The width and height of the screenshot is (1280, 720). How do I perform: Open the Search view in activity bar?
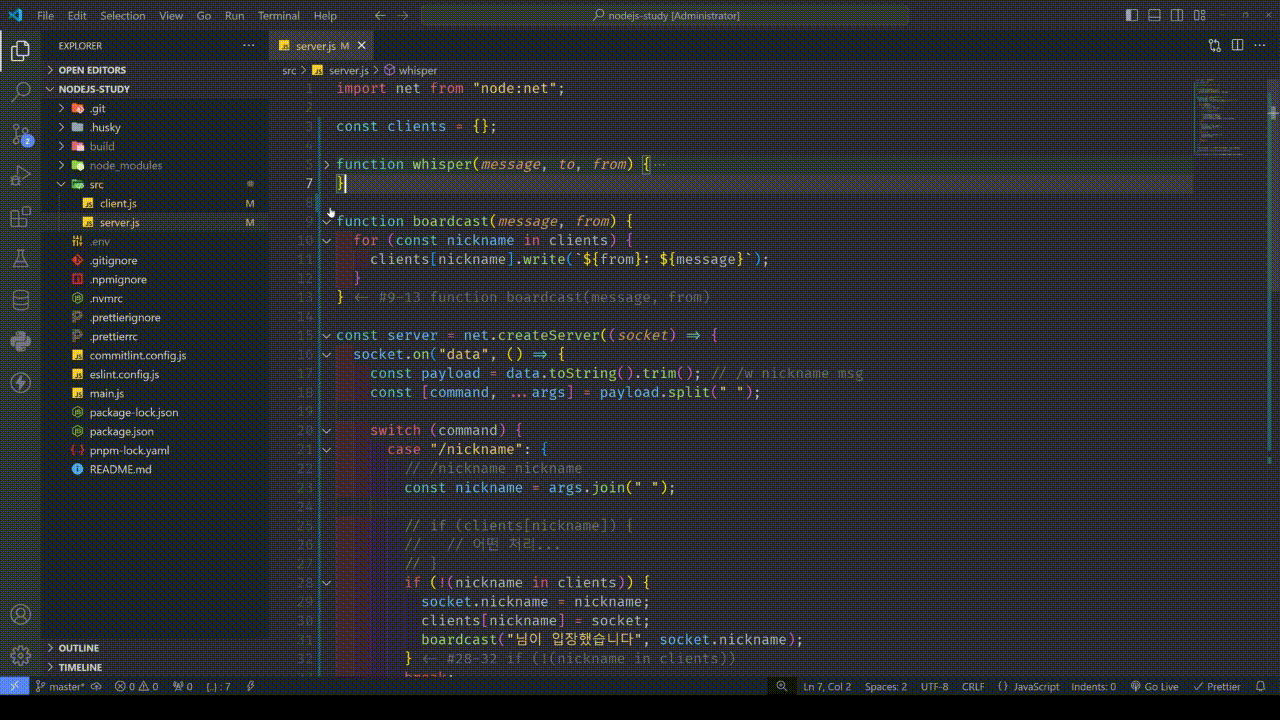[x=20, y=93]
